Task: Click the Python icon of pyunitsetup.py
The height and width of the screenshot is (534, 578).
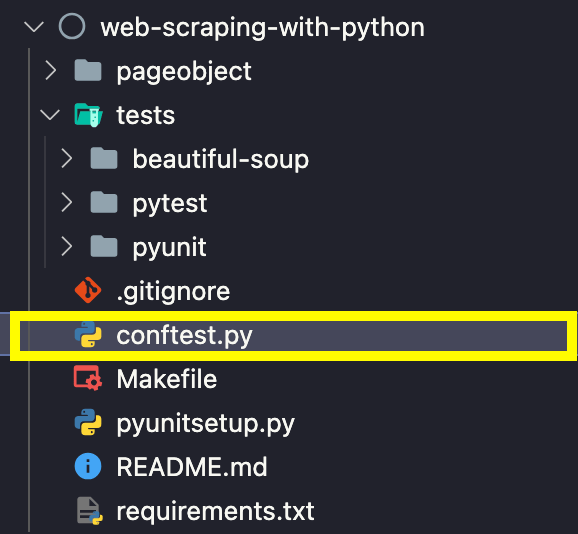Action: pos(88,422)
